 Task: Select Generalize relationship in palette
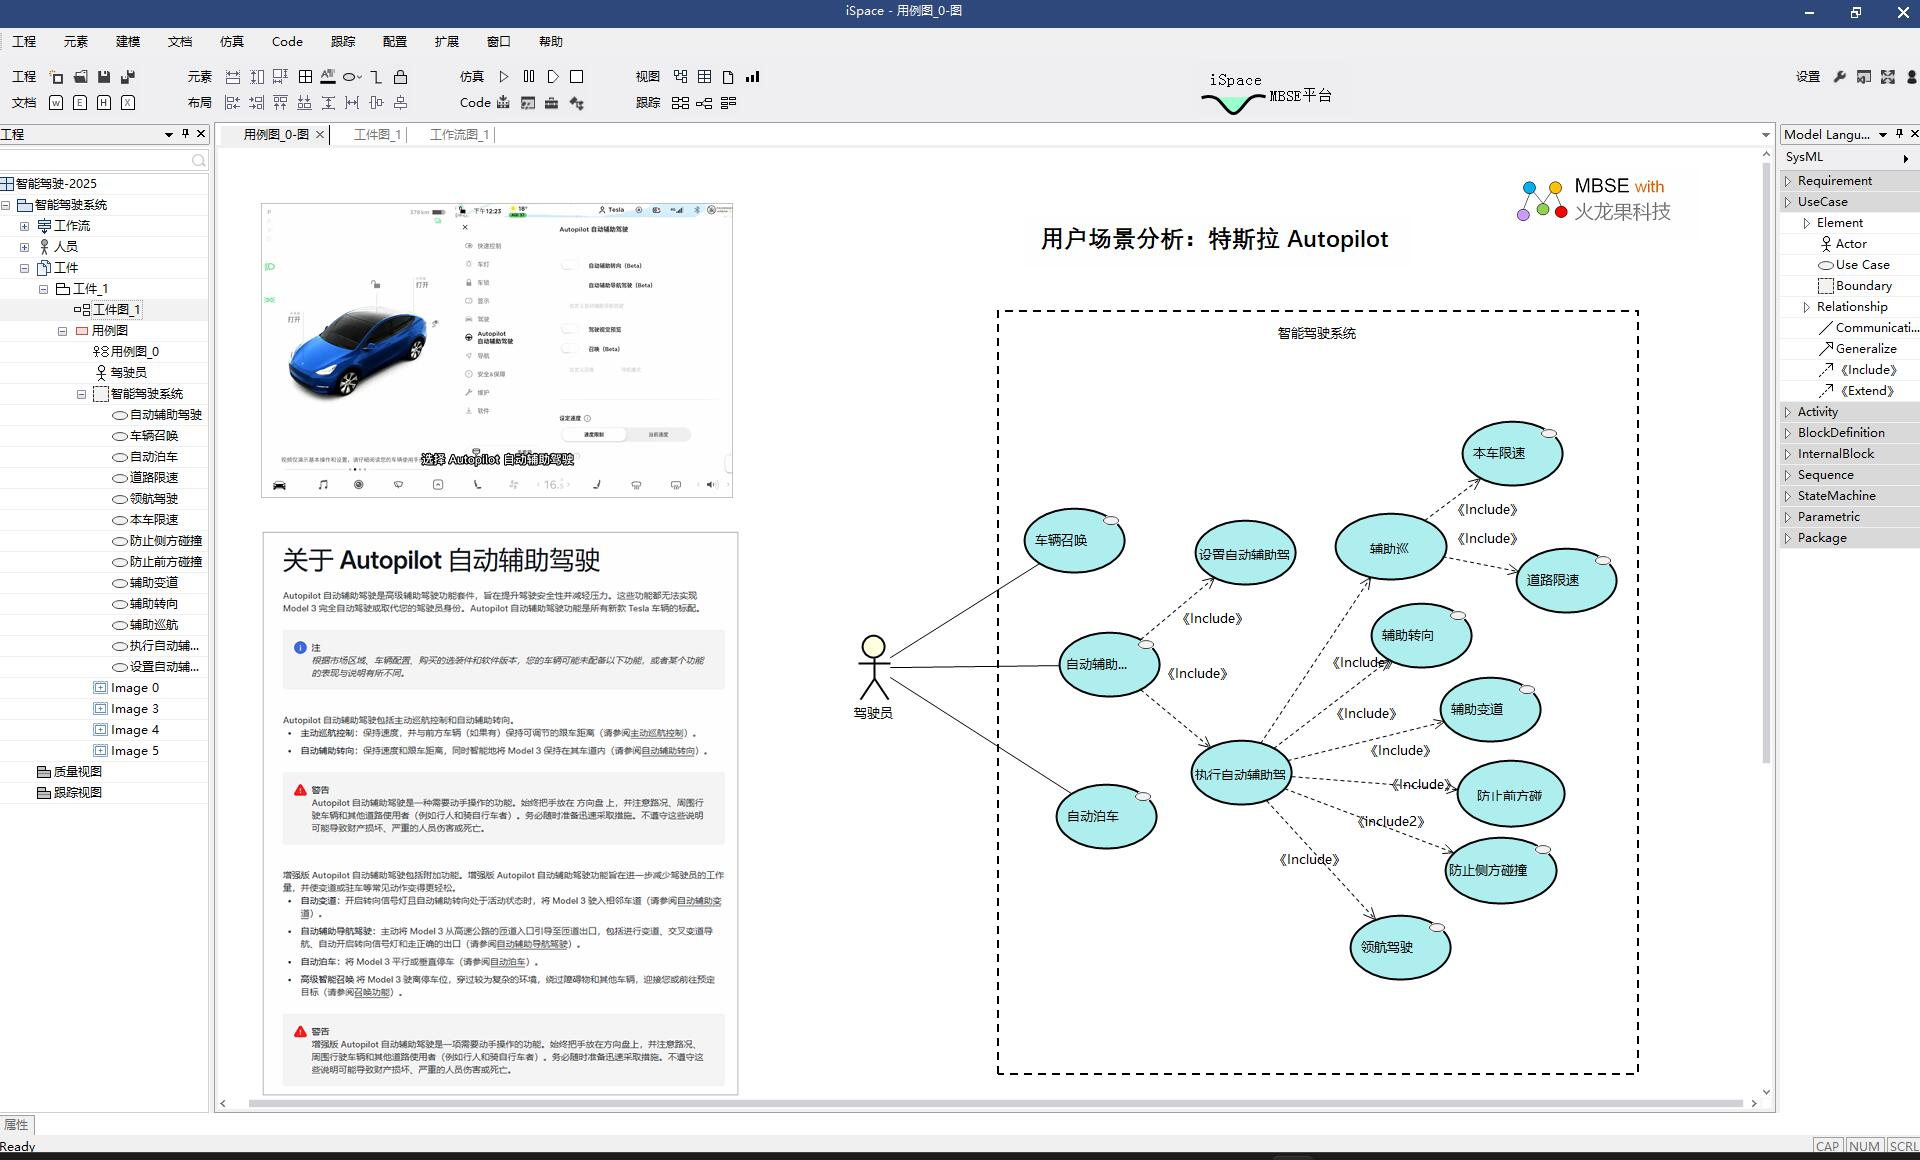coord(1857,349)
